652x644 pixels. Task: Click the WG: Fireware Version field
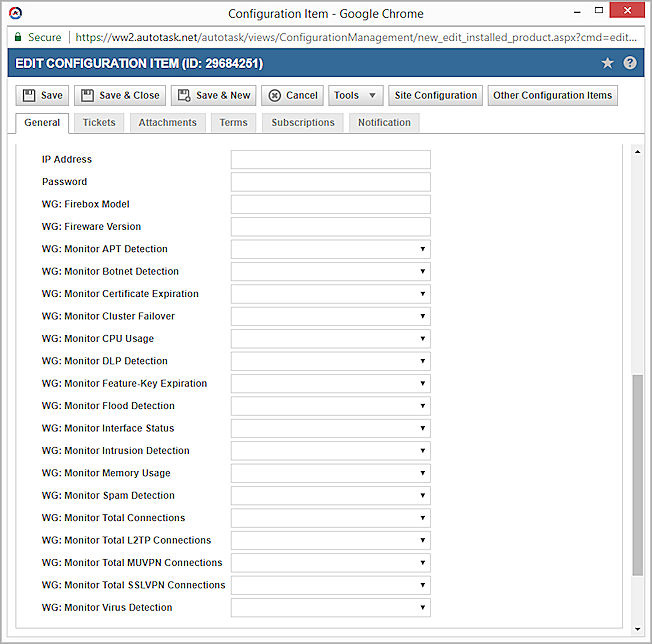point(331,227)
